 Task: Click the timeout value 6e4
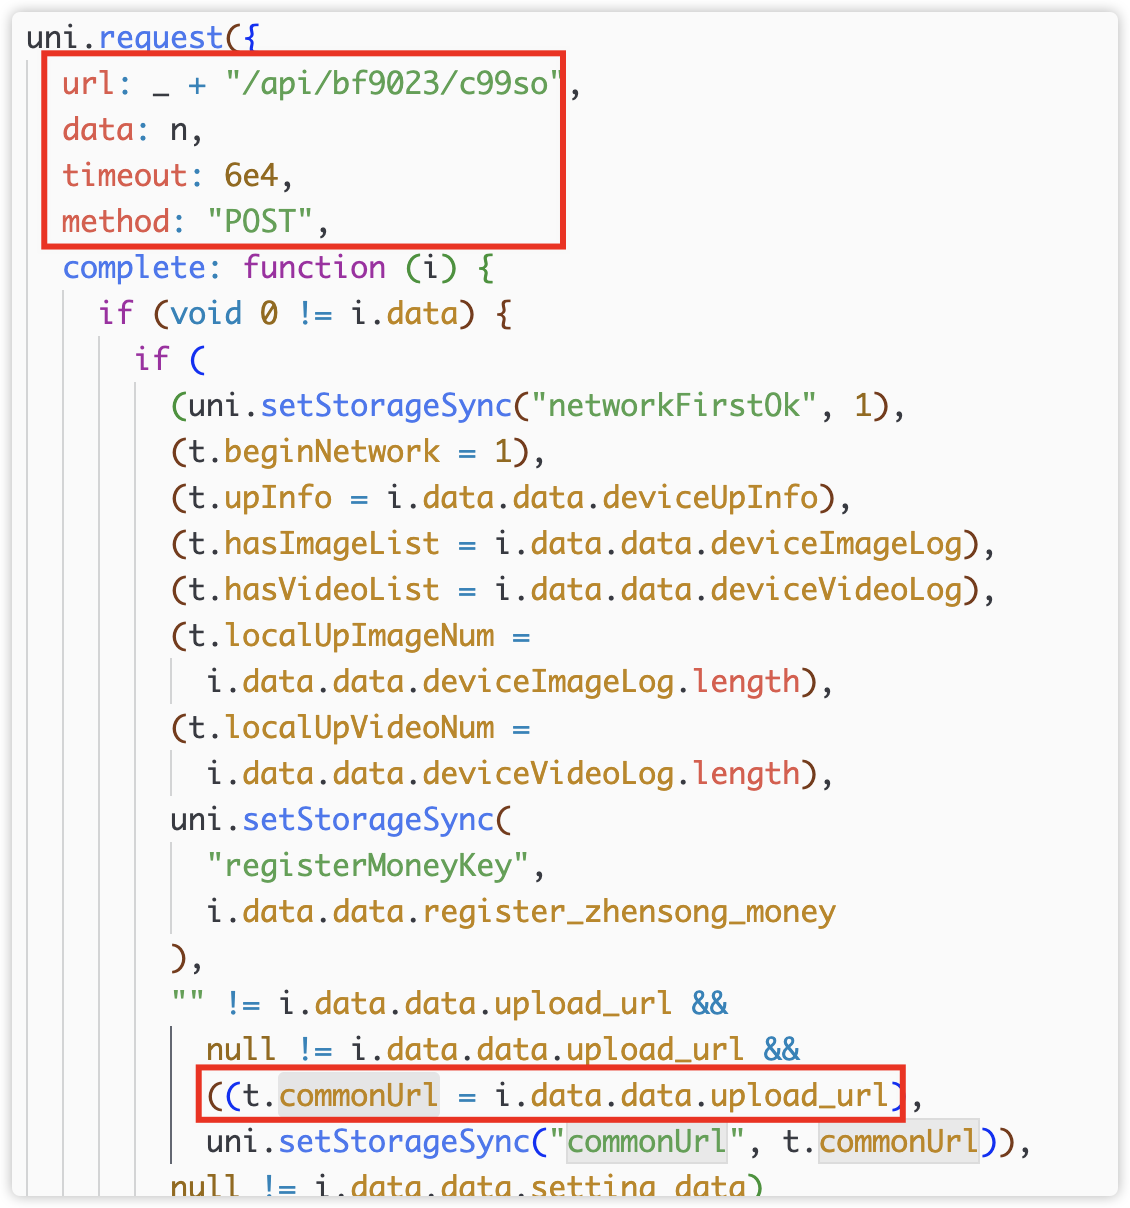251,175
